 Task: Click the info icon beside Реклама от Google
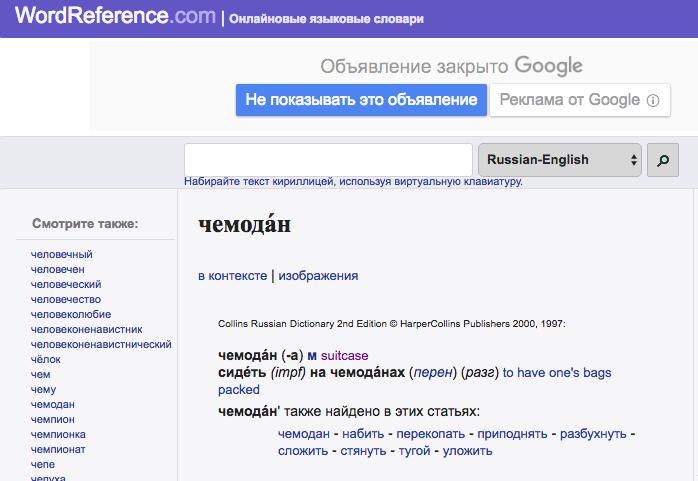pos(652,100)
